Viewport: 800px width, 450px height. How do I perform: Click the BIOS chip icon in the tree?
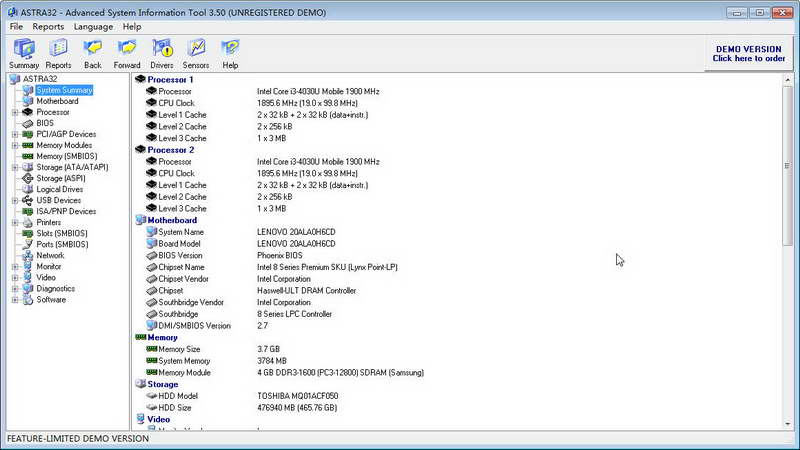pyautogui.click(x=28, y=123)
